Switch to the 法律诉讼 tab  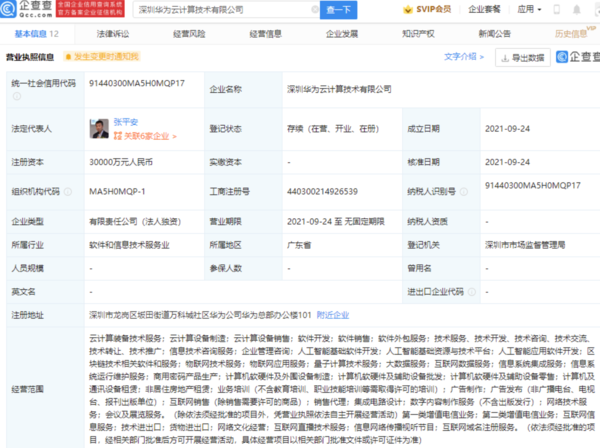click(x=112, y=34)
